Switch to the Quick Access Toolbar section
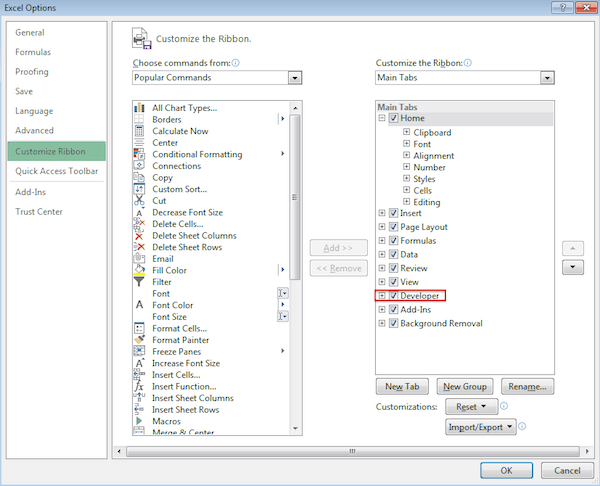The width and height of the screenshot is (600, 486). click(57, 171)
